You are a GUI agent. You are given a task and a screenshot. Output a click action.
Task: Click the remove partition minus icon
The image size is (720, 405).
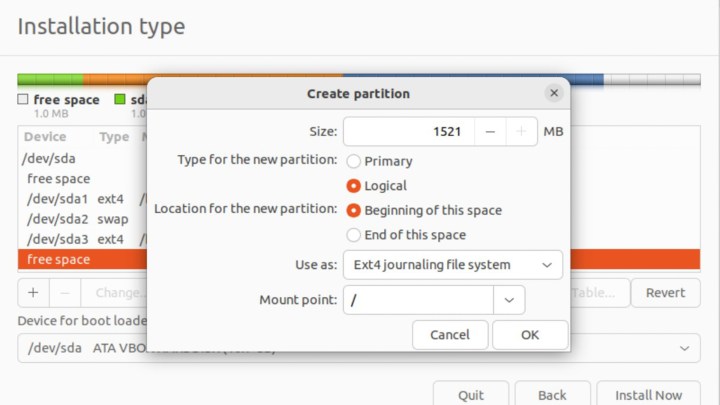[x=65, y=293]
